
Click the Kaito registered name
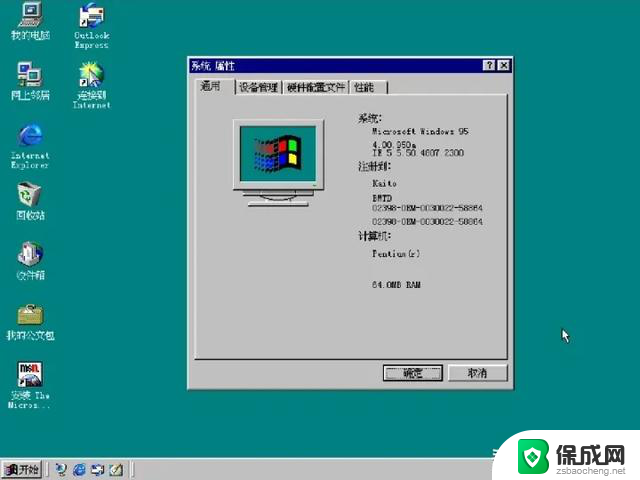pos(384,183)
